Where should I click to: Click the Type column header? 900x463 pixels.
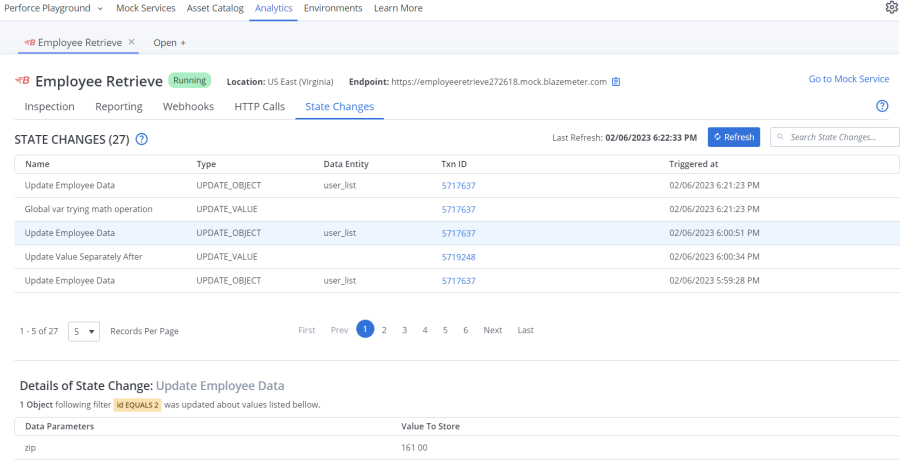(x=205, y=164)
